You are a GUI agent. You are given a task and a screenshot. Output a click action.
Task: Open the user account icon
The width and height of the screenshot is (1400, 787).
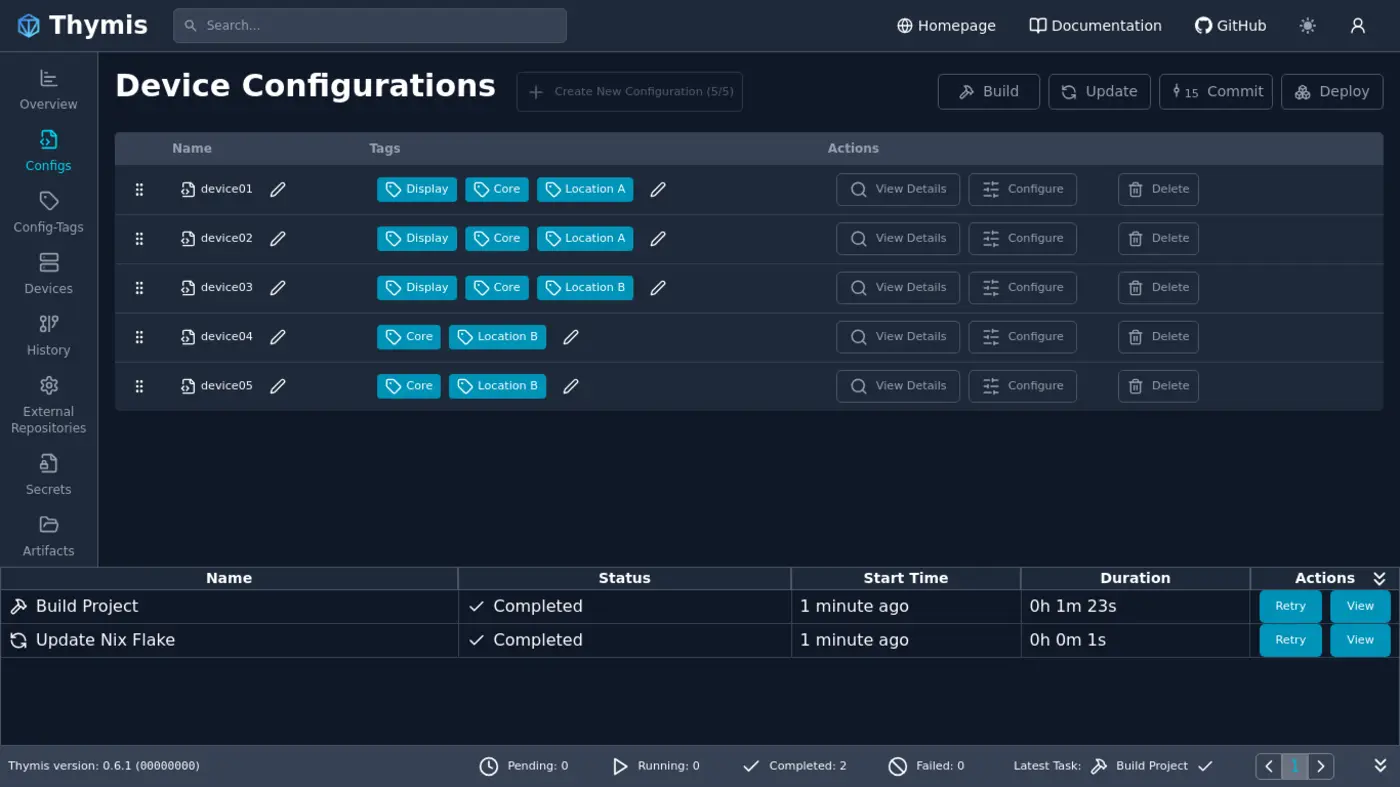[1357, 25]
